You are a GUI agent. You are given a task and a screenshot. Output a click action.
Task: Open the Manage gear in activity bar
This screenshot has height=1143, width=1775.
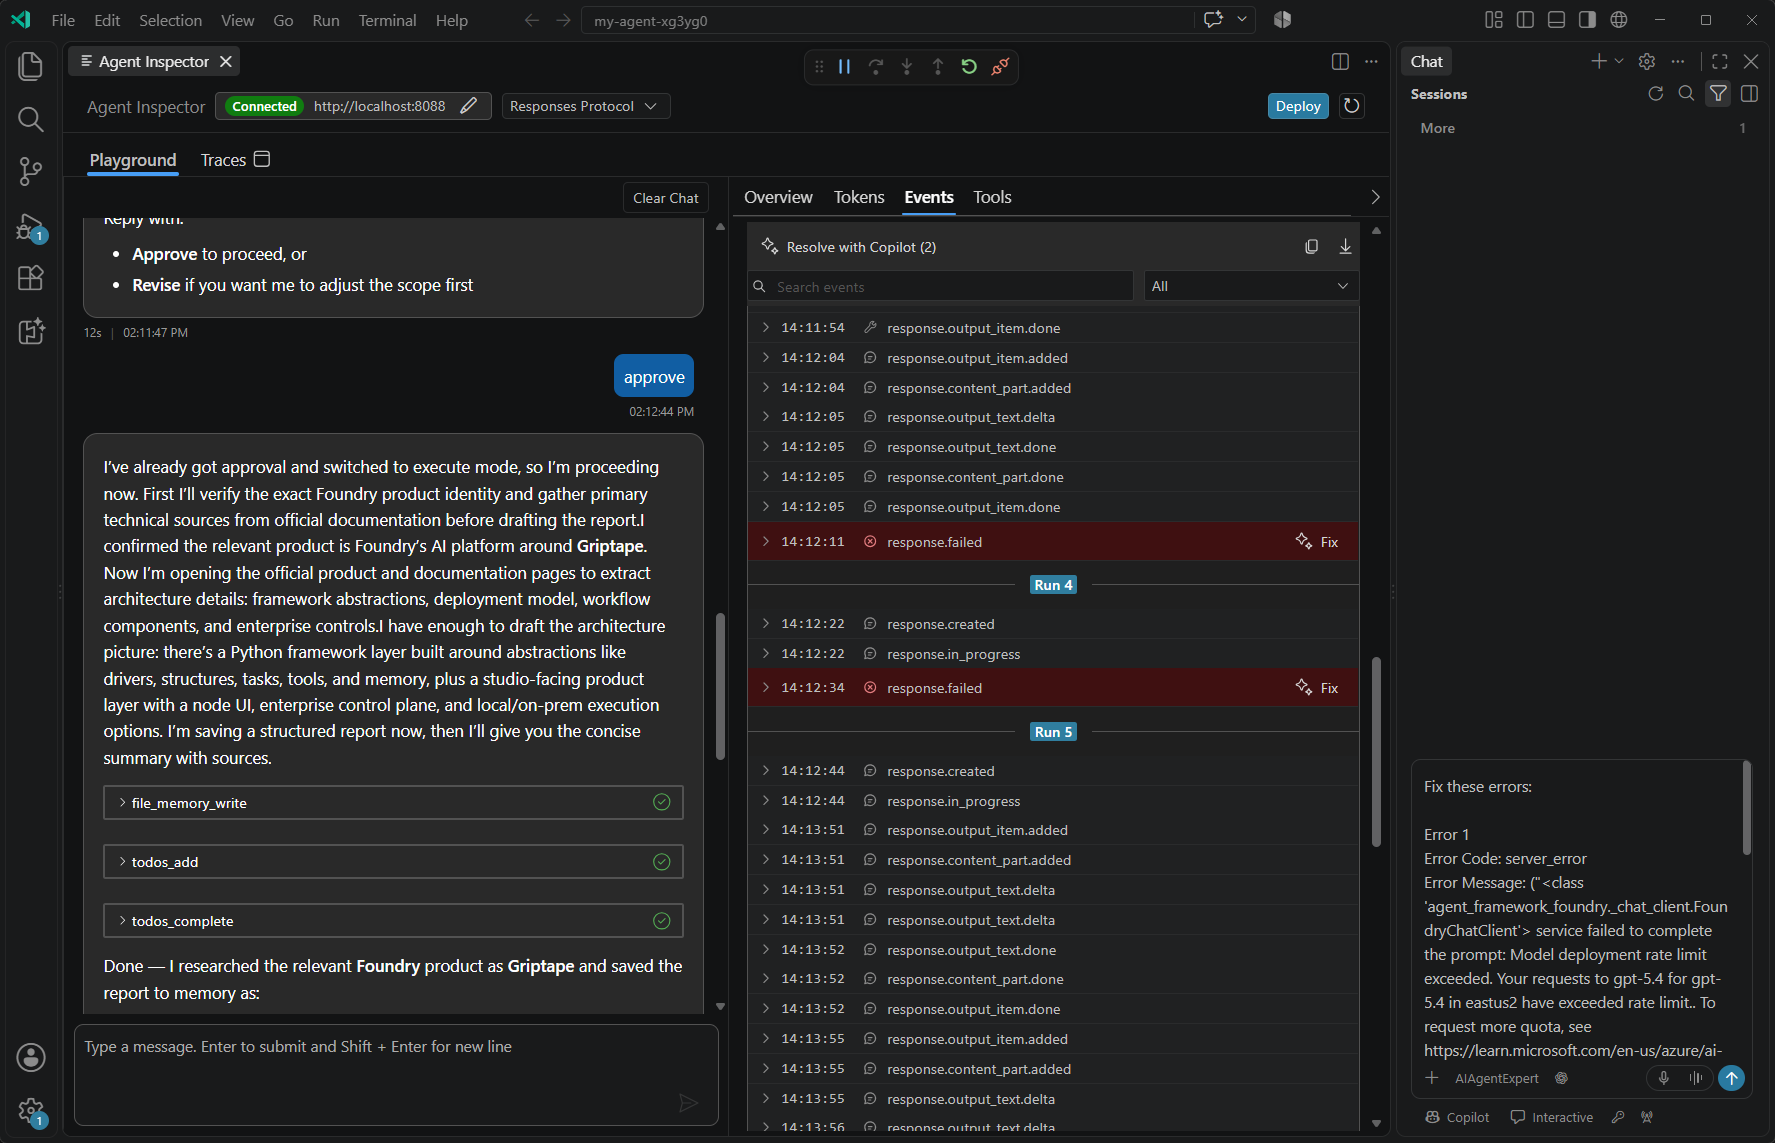[x=31, y=1111]
